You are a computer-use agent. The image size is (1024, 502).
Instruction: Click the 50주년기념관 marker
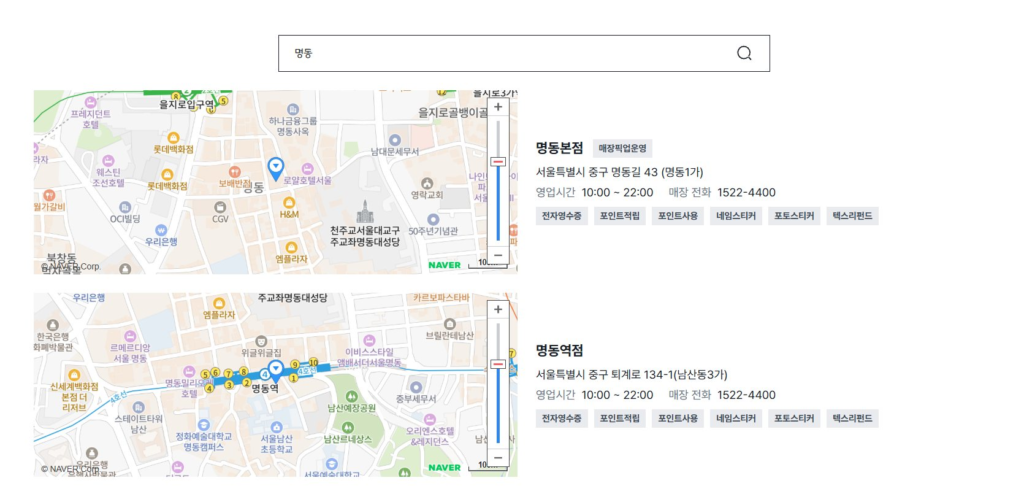click(x=433, y=219)
